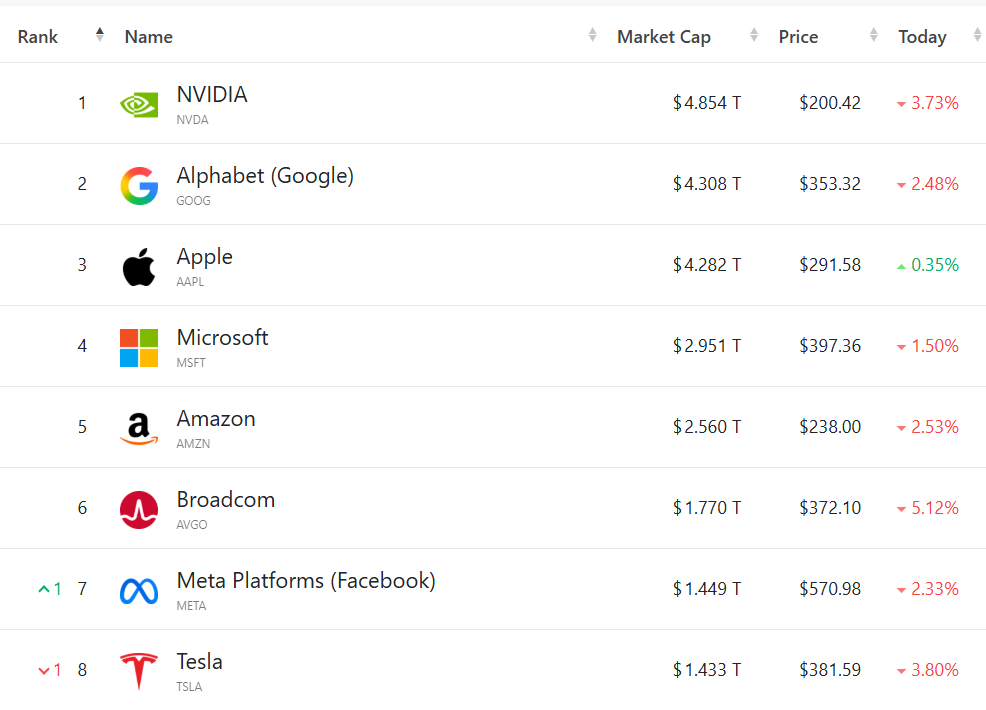Open the NVIDIA company link
Image resolution: width=986 pixels, height=710 pixels.
(x=212, y=95)
